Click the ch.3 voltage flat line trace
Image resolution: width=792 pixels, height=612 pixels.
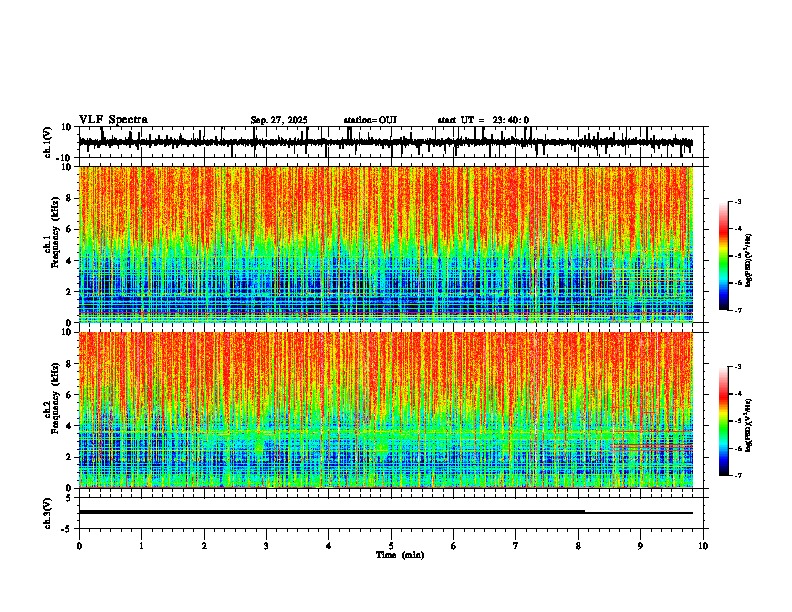(386, 512)
